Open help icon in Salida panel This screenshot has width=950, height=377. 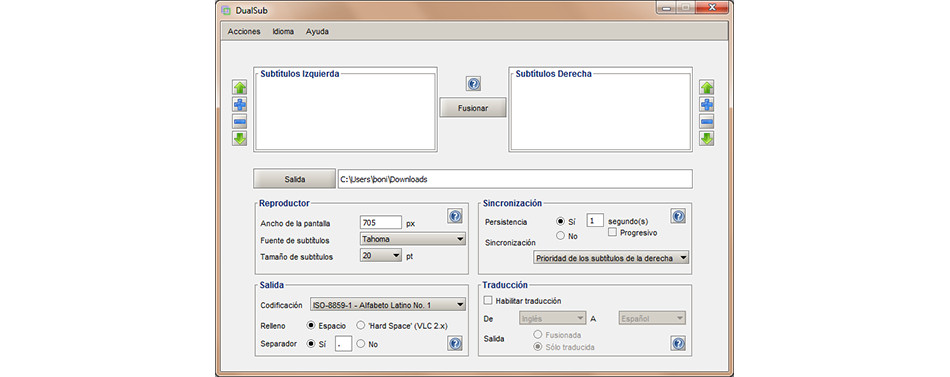455,344
